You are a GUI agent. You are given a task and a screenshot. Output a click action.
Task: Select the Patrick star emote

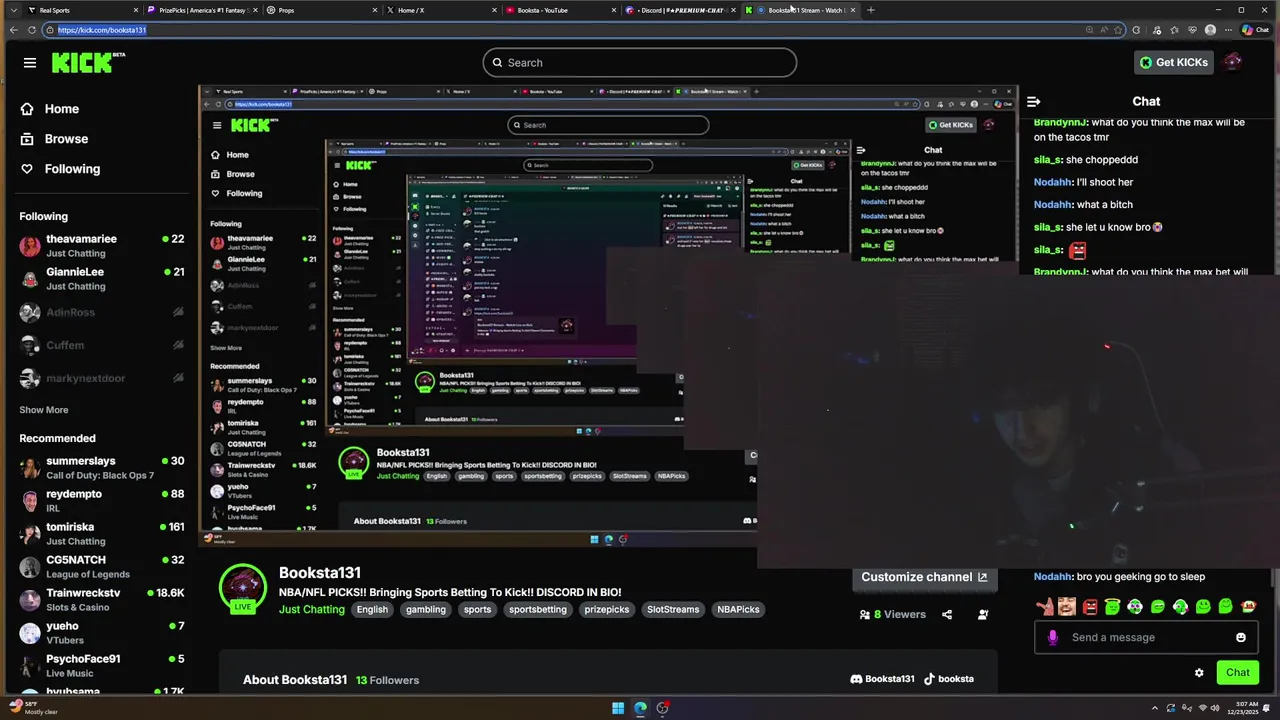pos(1045,606)
